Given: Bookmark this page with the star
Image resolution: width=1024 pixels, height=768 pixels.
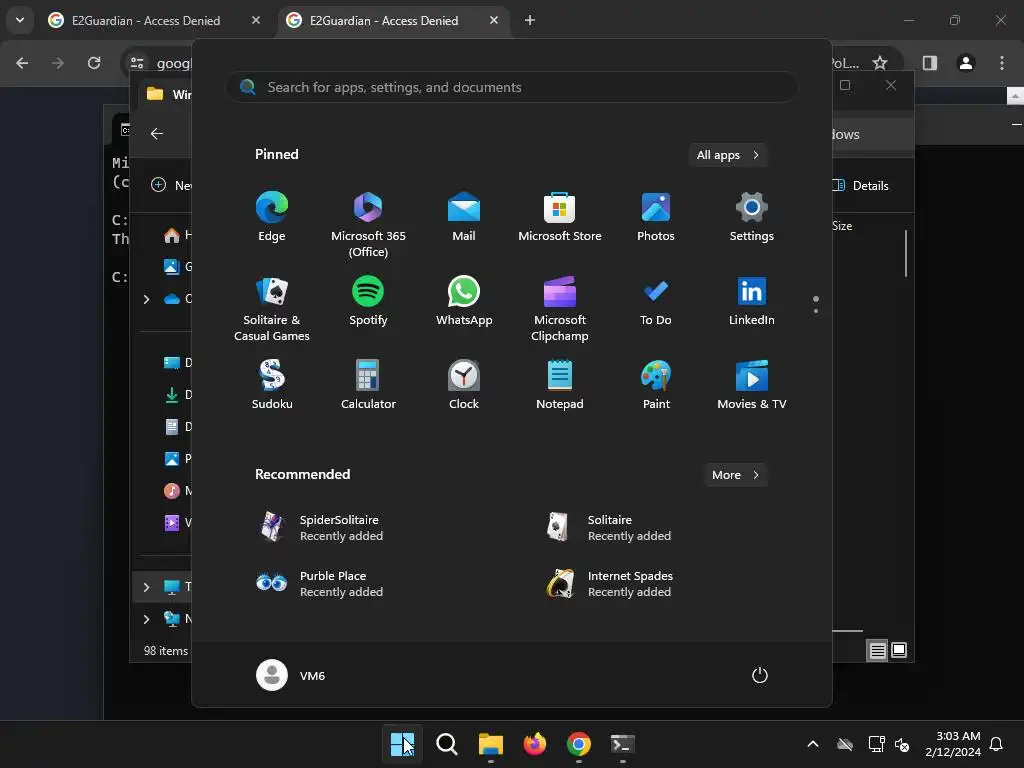Looking at the screenshot, I should [x=880, y=63].
